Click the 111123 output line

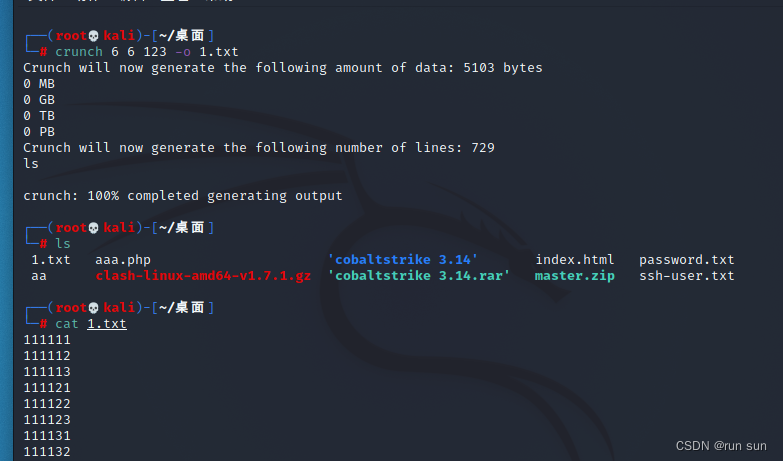tap(47, 420)
